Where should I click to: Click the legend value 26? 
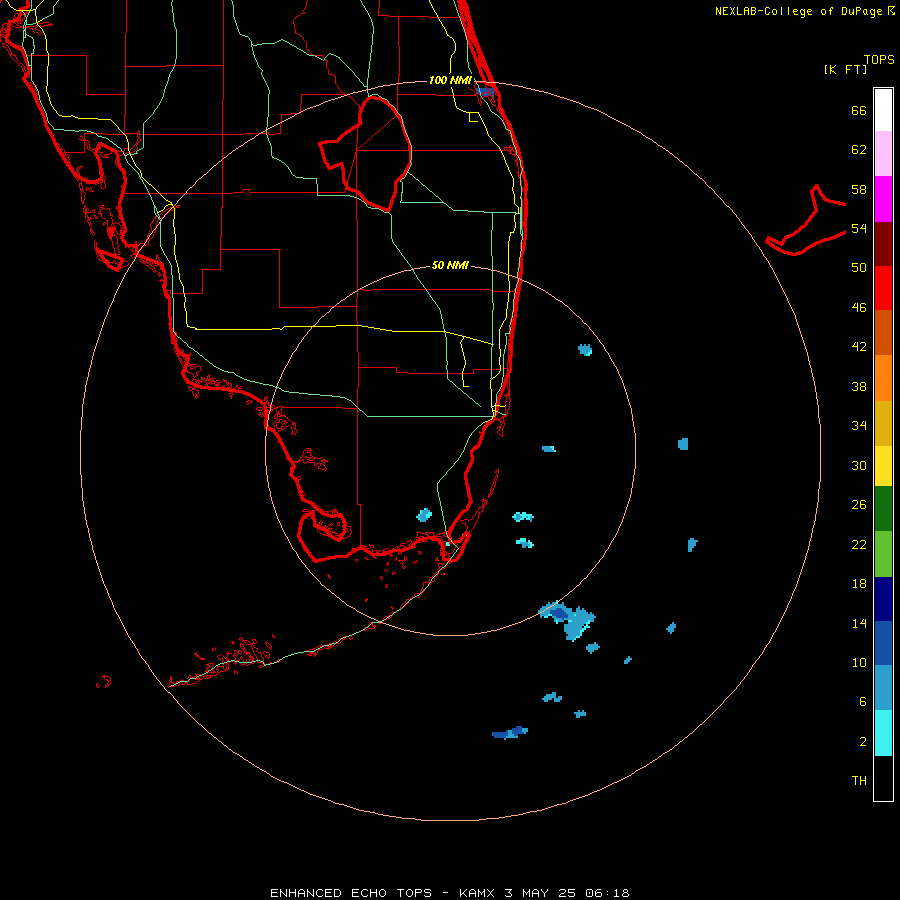(859, 505)
